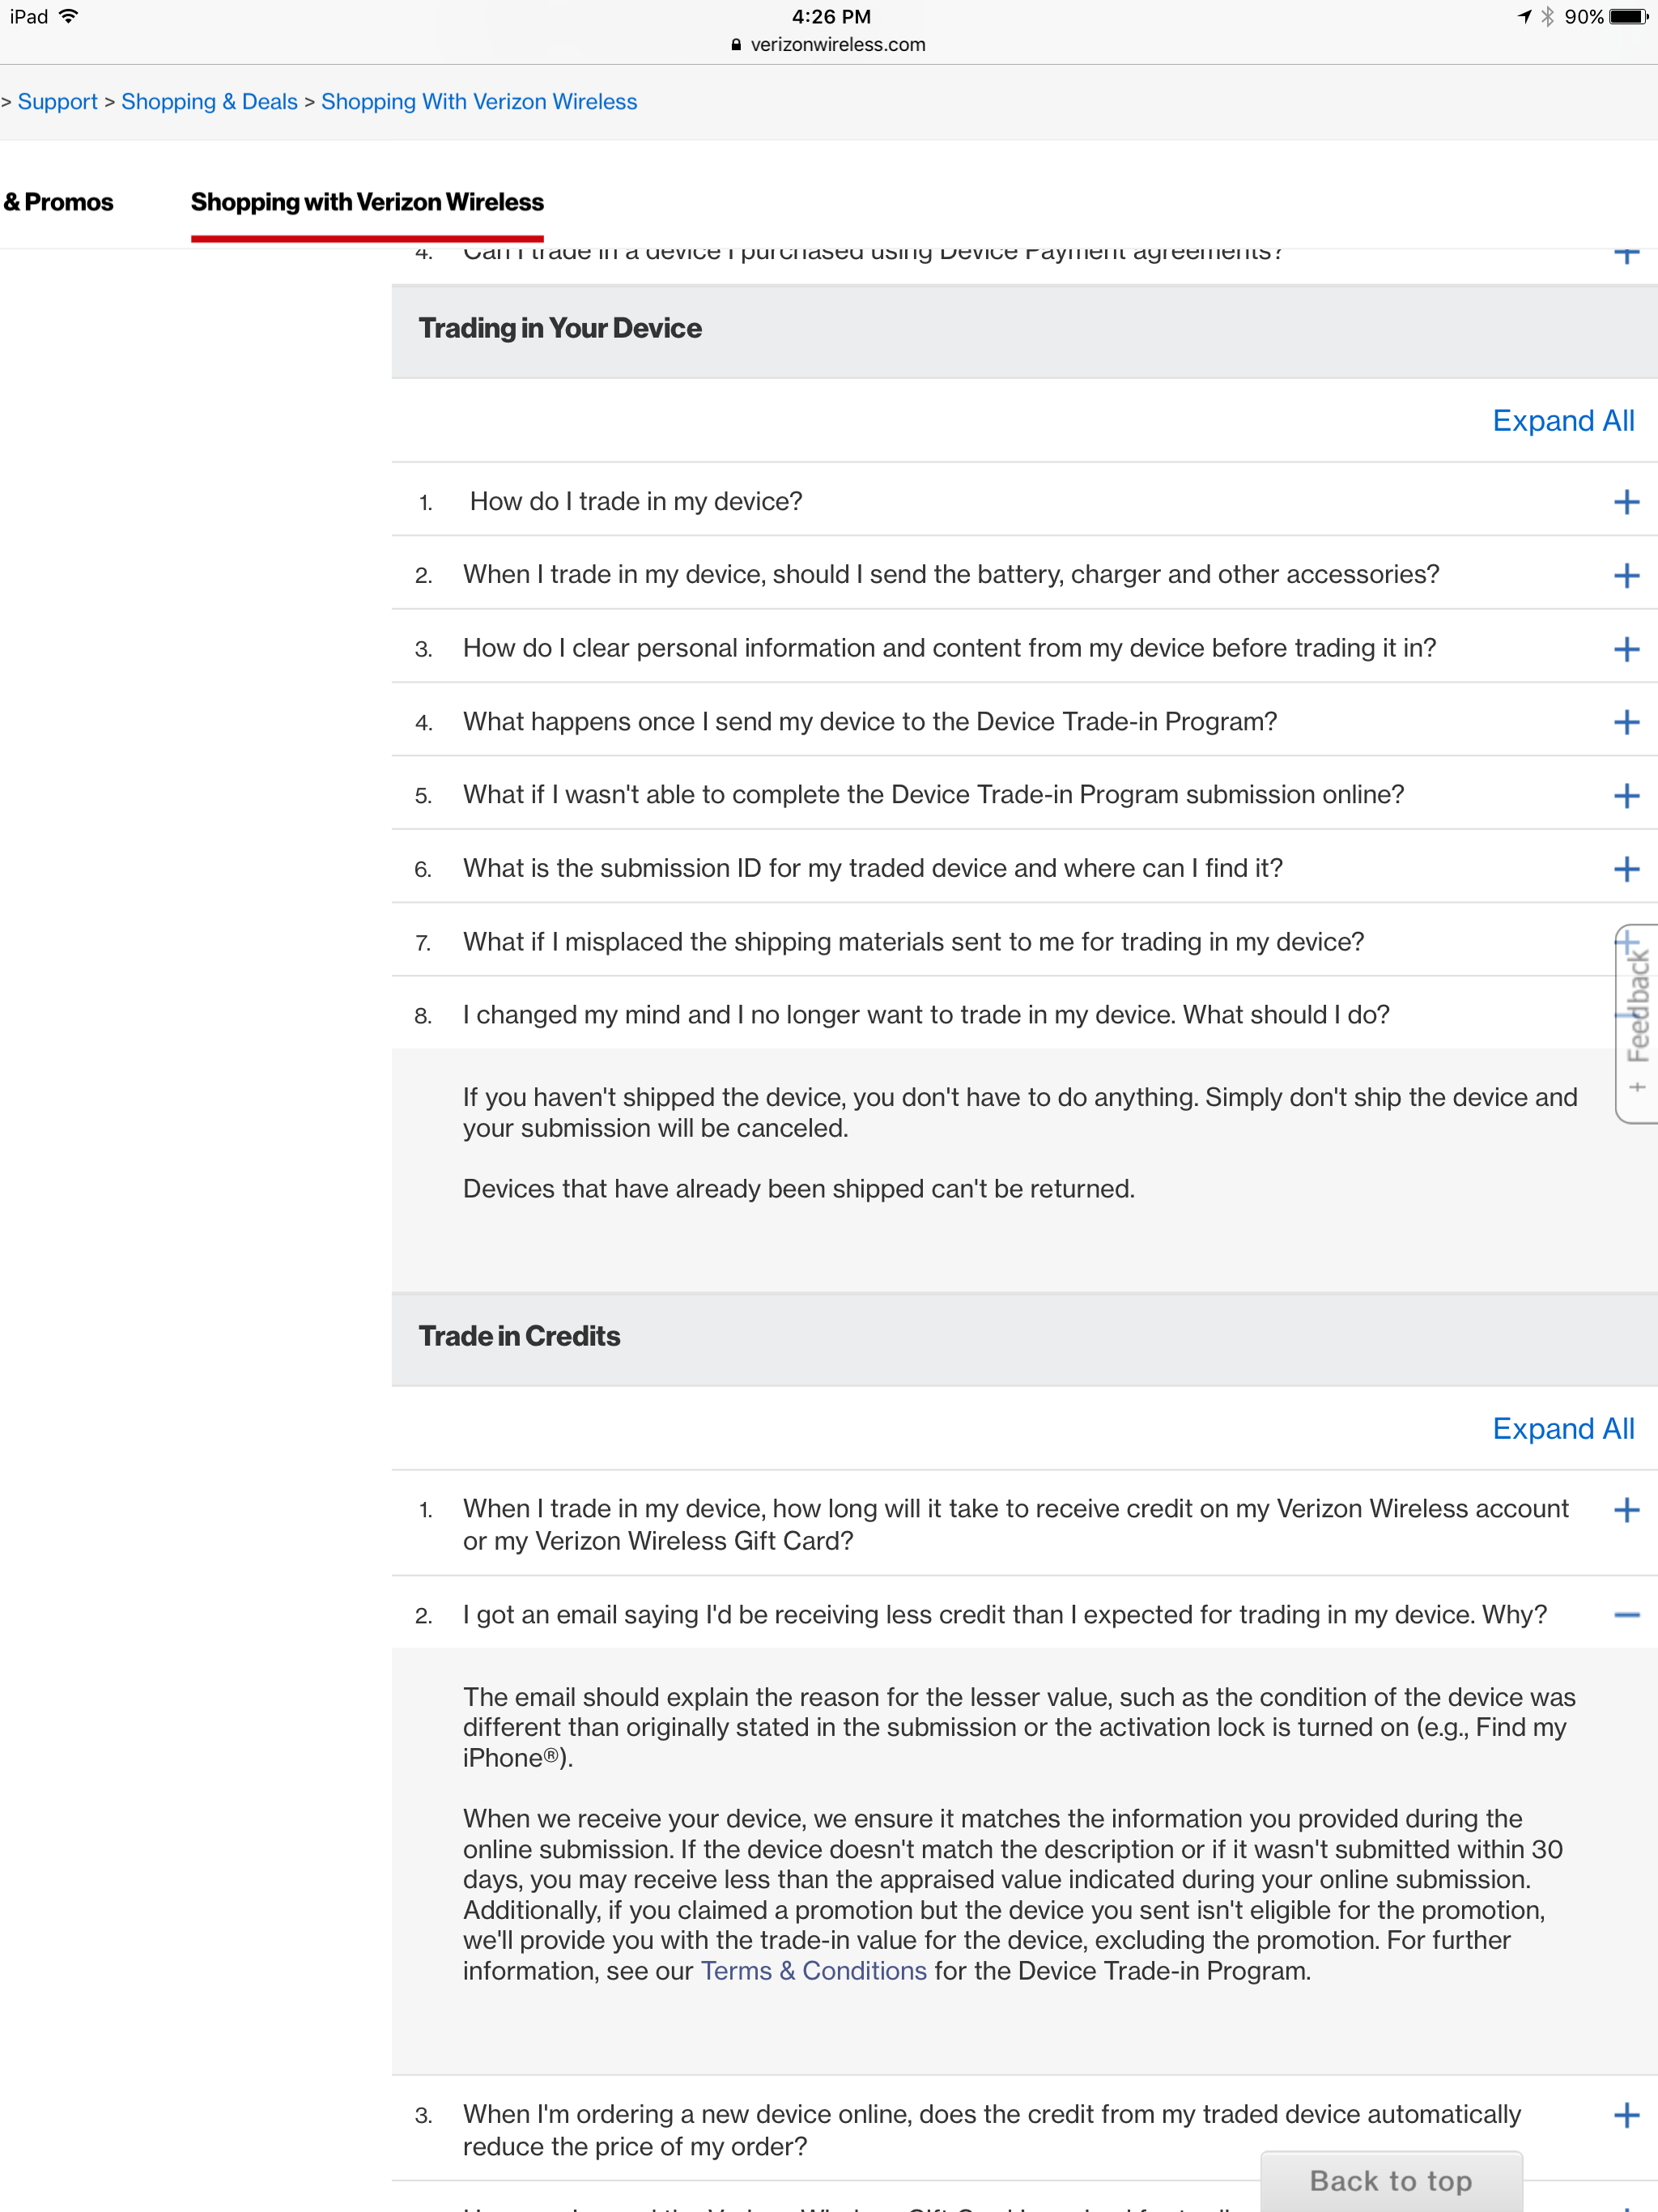Tap plus icon beside Device Trade-in Program question
The width and height of the screenshot is (1658, 2212).
coord(1626,722)
